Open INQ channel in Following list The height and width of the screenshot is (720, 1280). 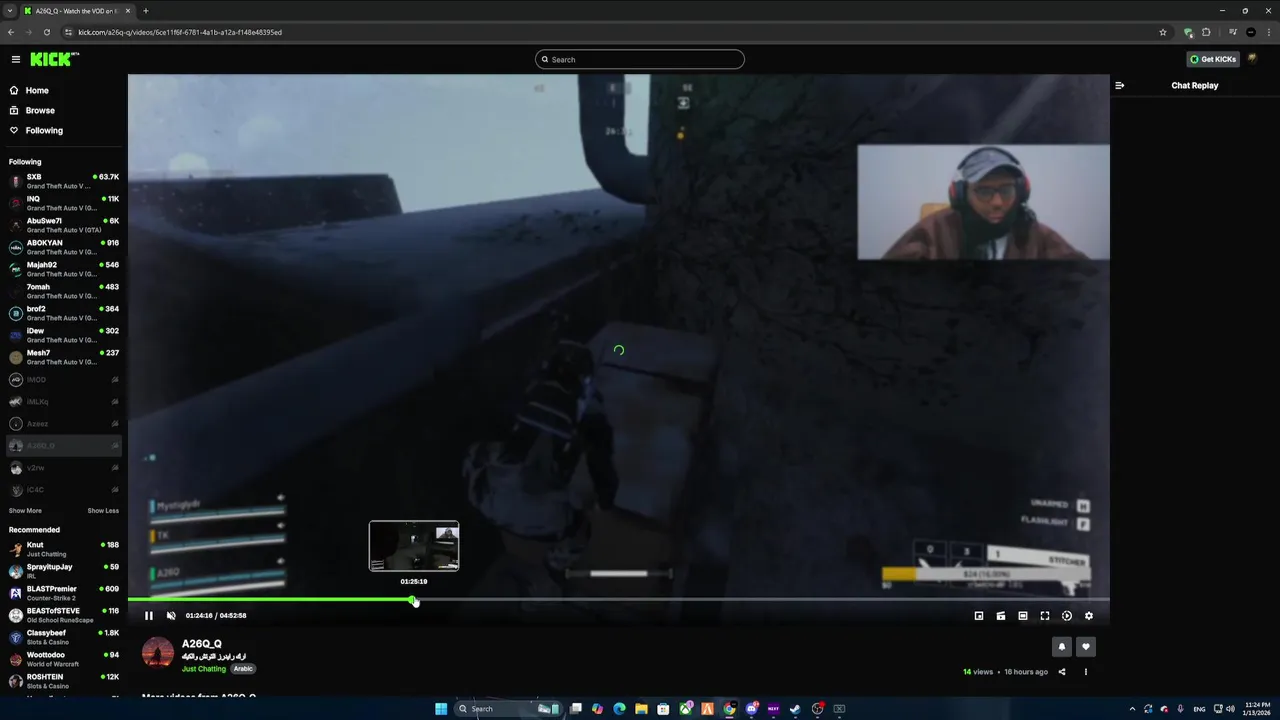coord(64,203)
